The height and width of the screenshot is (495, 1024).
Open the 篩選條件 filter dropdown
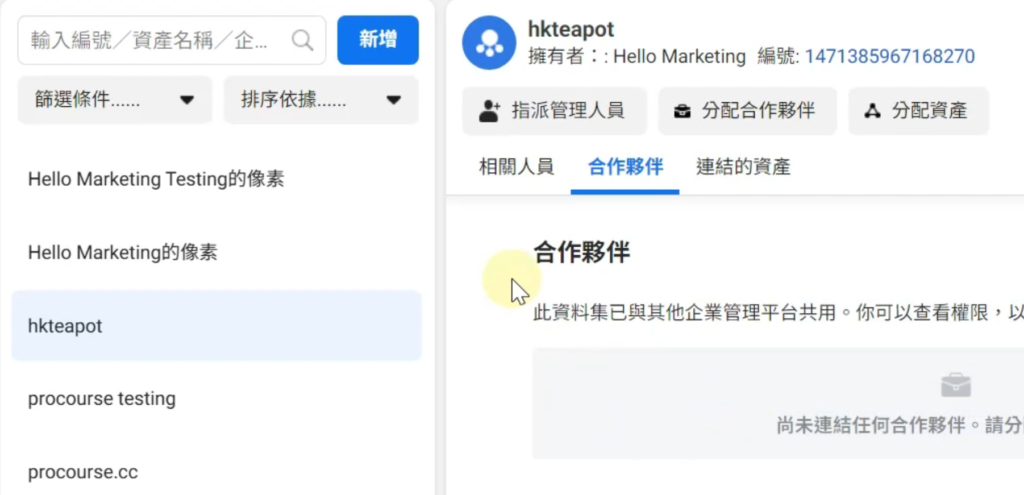pos(114,100)
